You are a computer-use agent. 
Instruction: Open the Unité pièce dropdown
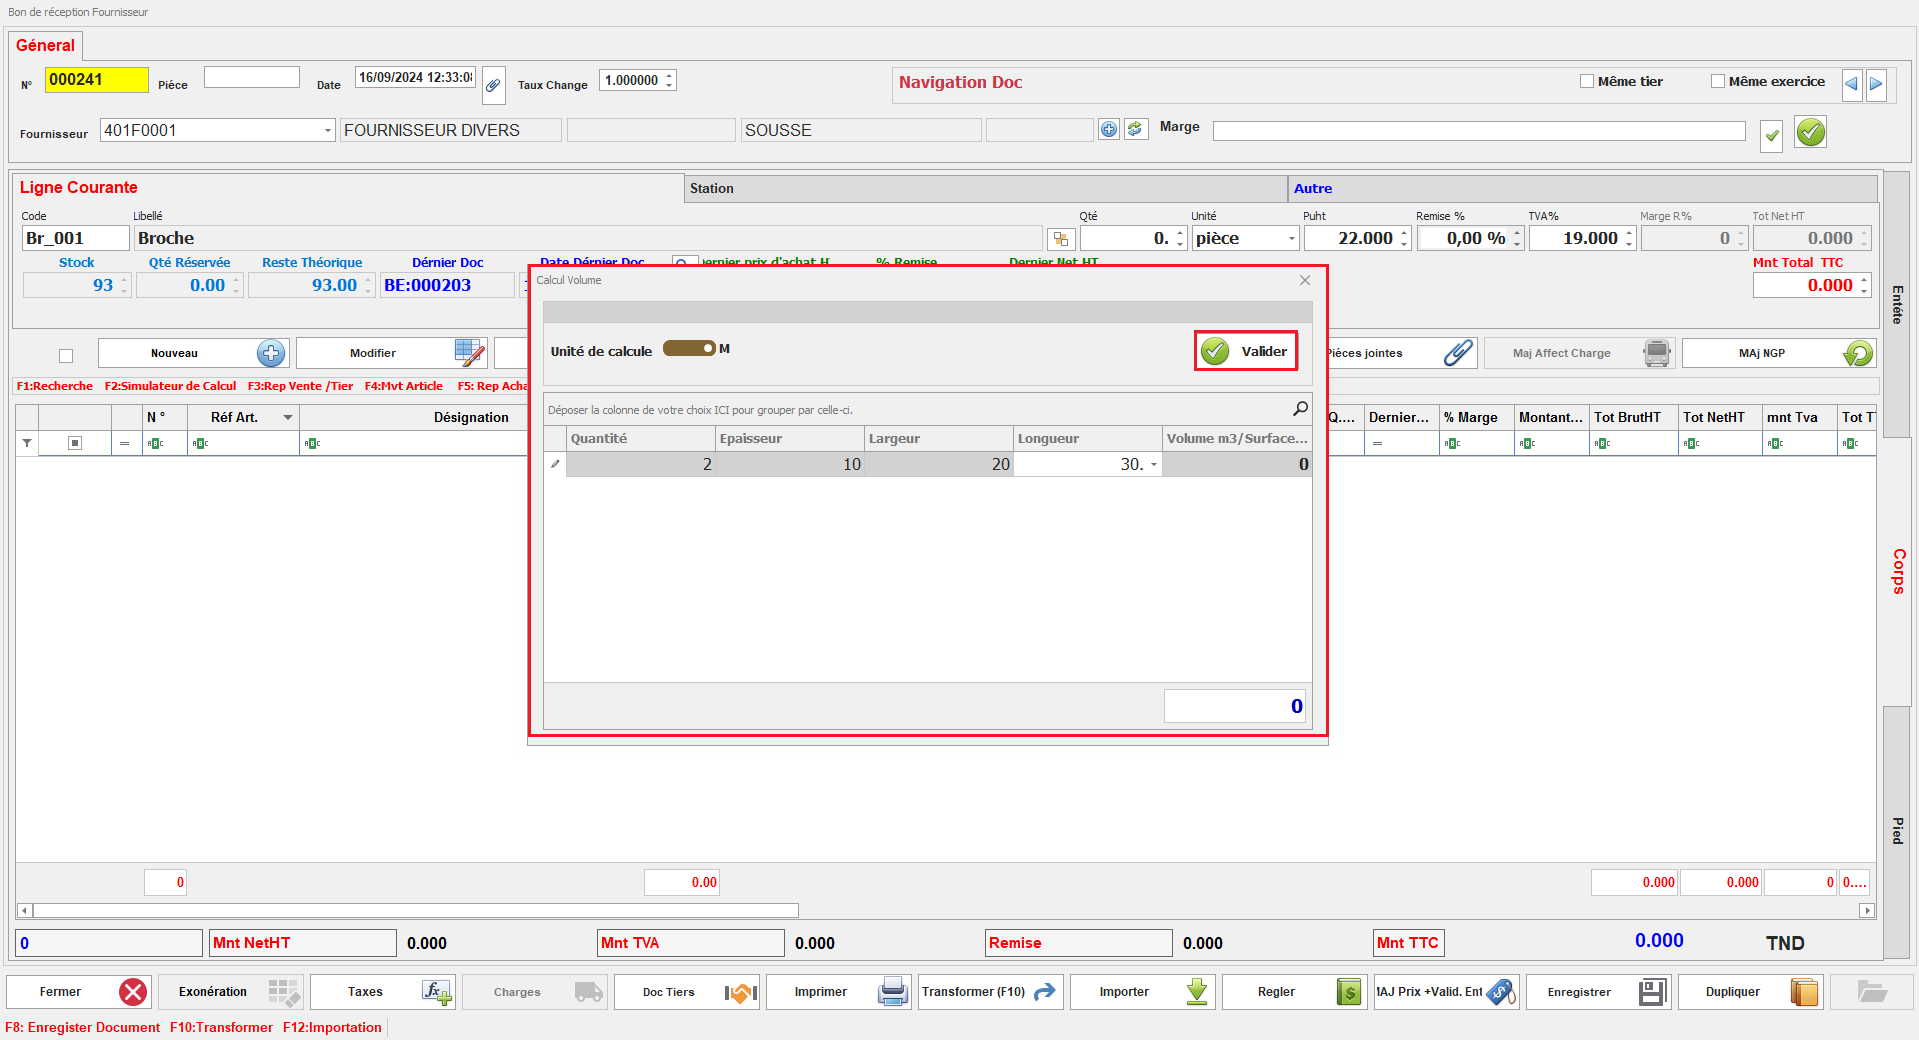coord(1291,239)
